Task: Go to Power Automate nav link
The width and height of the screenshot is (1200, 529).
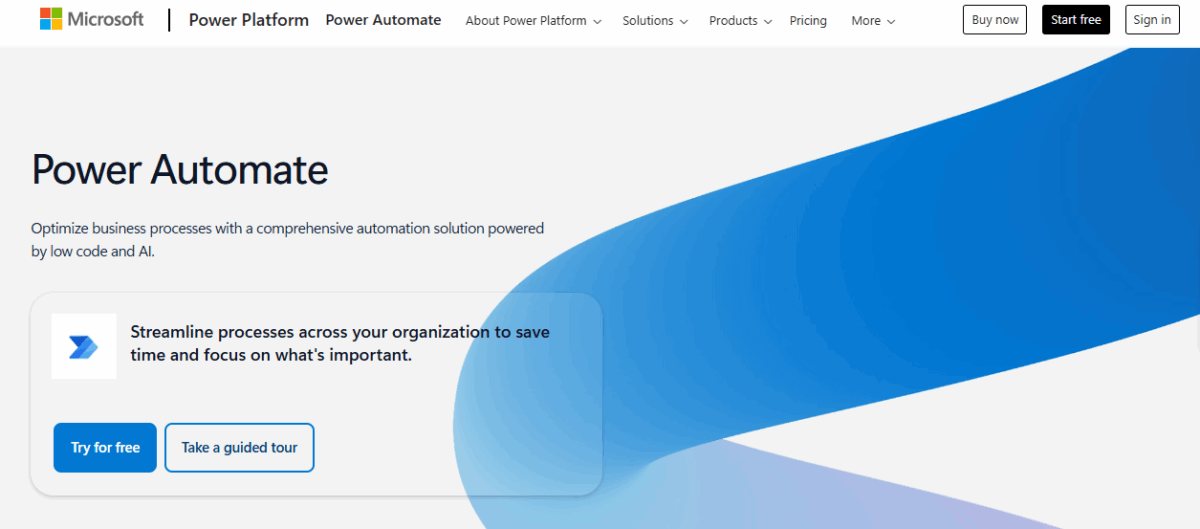Action: click(x=383, y=20)
